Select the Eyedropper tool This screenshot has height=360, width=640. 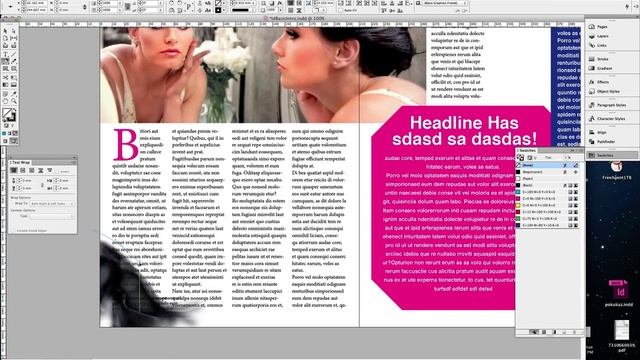click(x=13, y=93)
